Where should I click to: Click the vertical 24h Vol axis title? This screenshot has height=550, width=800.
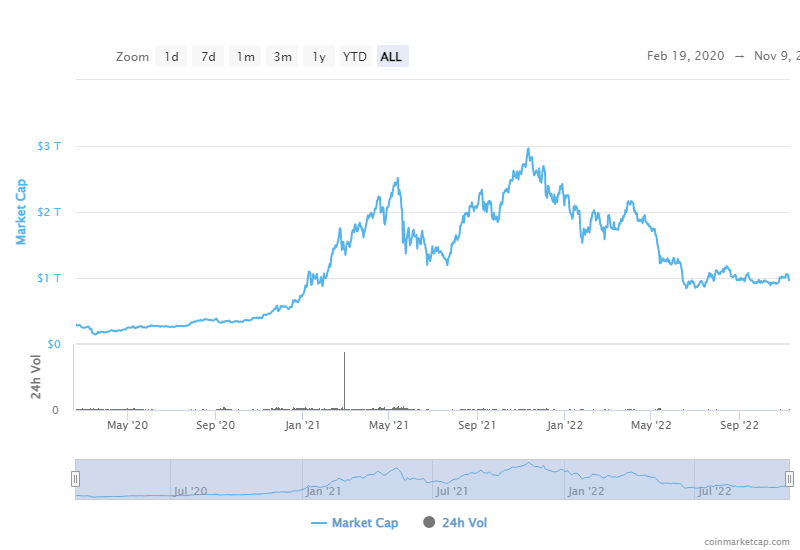(x=36, y=378)
